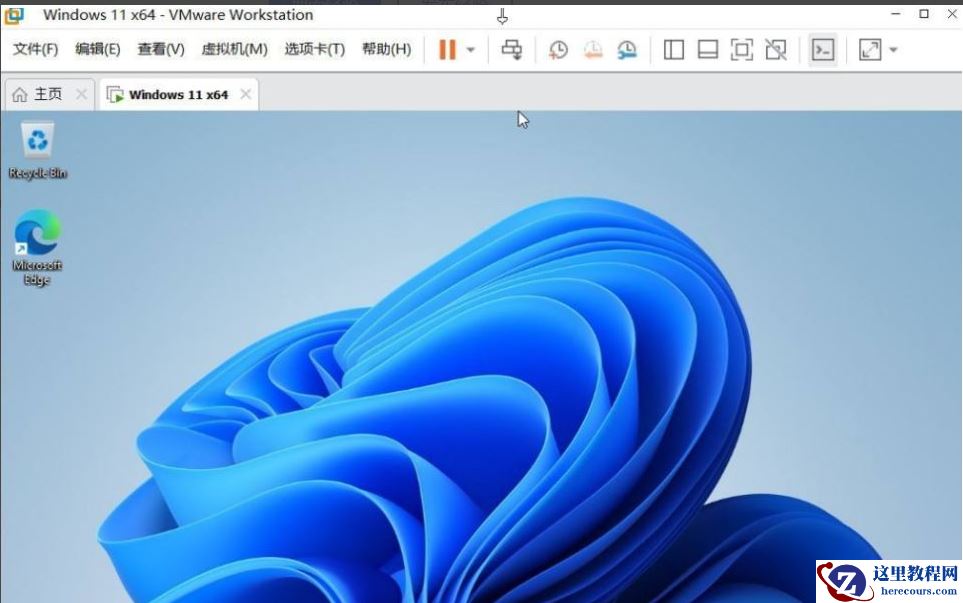Enter full screen mode
The height and width of the screenshot is (603, 963).
point(741,49)
